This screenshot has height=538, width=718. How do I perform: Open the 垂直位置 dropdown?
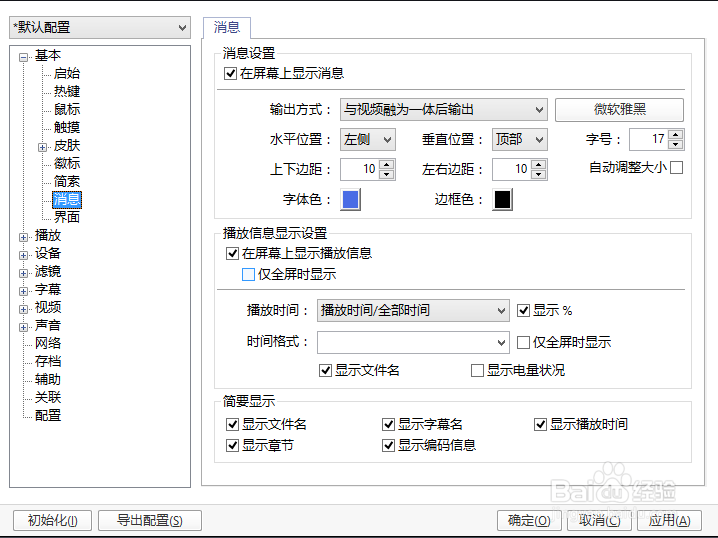coord(520,139)
